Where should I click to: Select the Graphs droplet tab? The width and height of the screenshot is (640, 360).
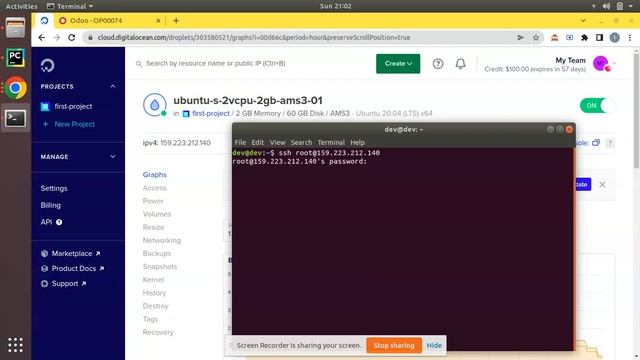point(155,175)
